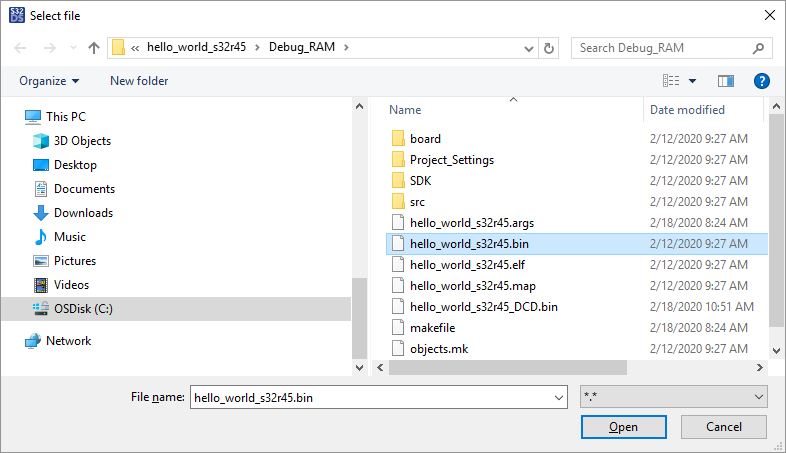The image size is (786, 453).
Task: Select hello_world_s32r45.args file
Action: (472, 223)
